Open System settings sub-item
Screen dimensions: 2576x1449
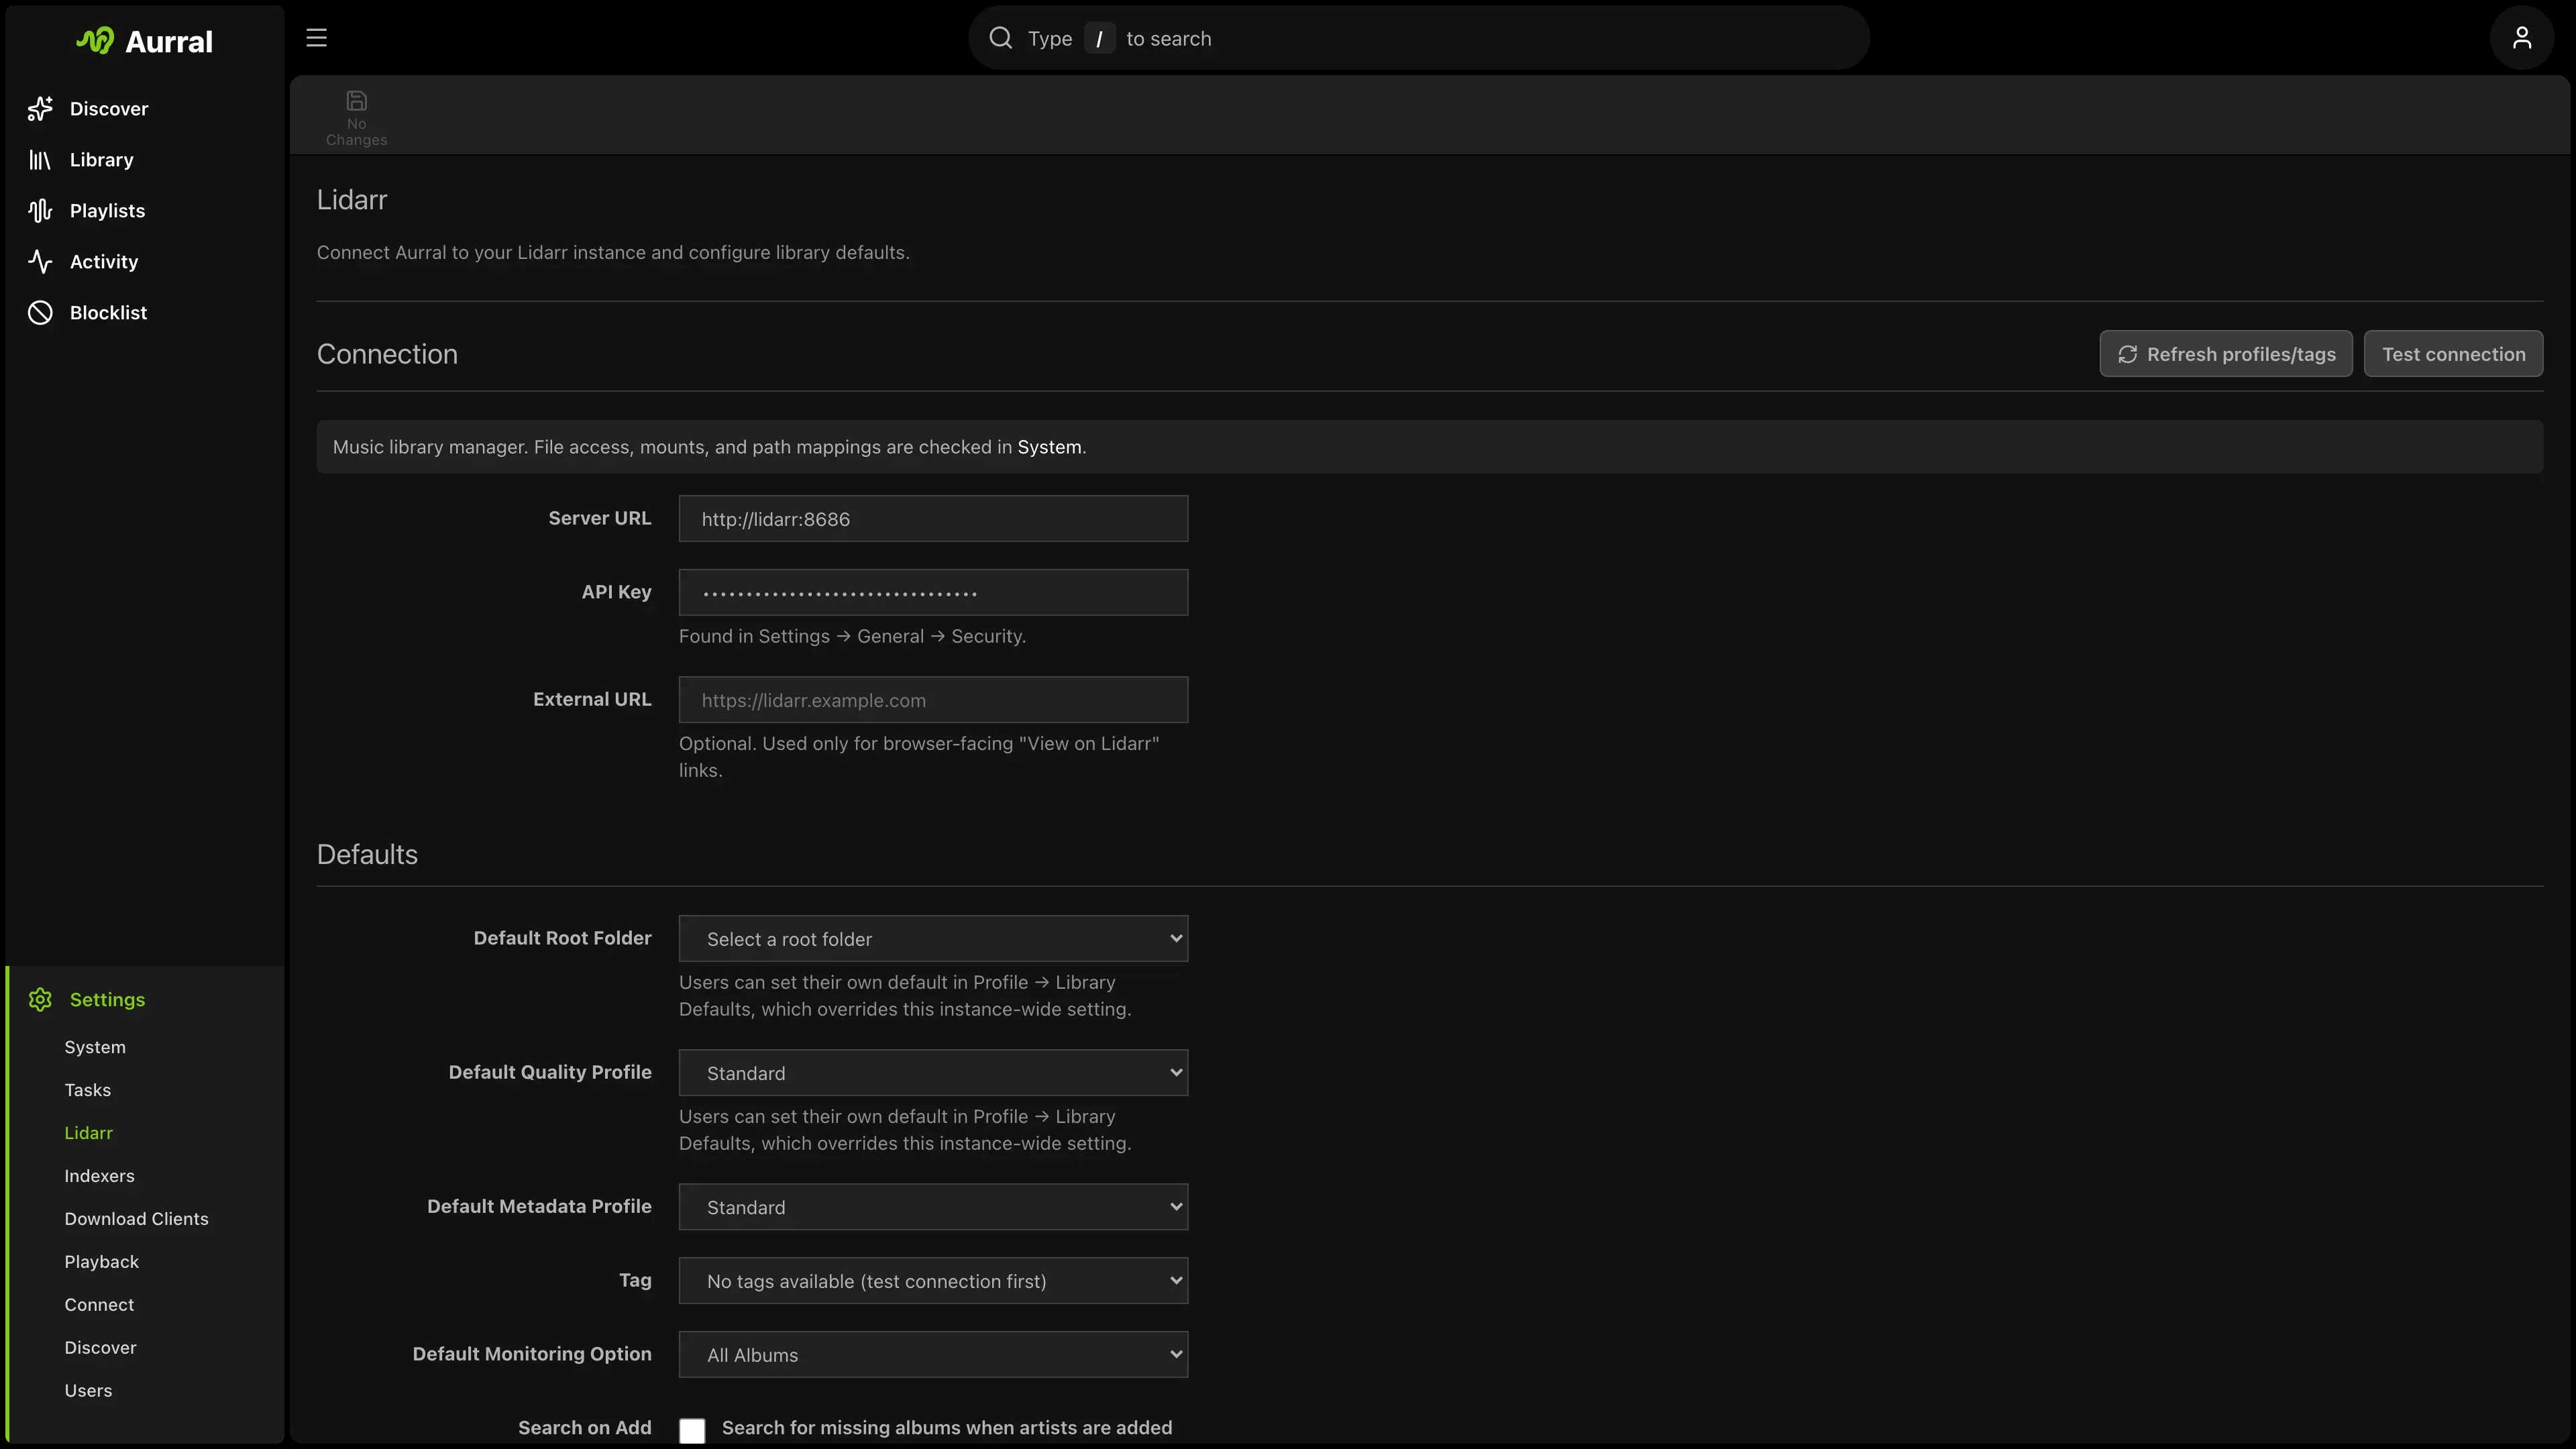(x=95, y=1047)
